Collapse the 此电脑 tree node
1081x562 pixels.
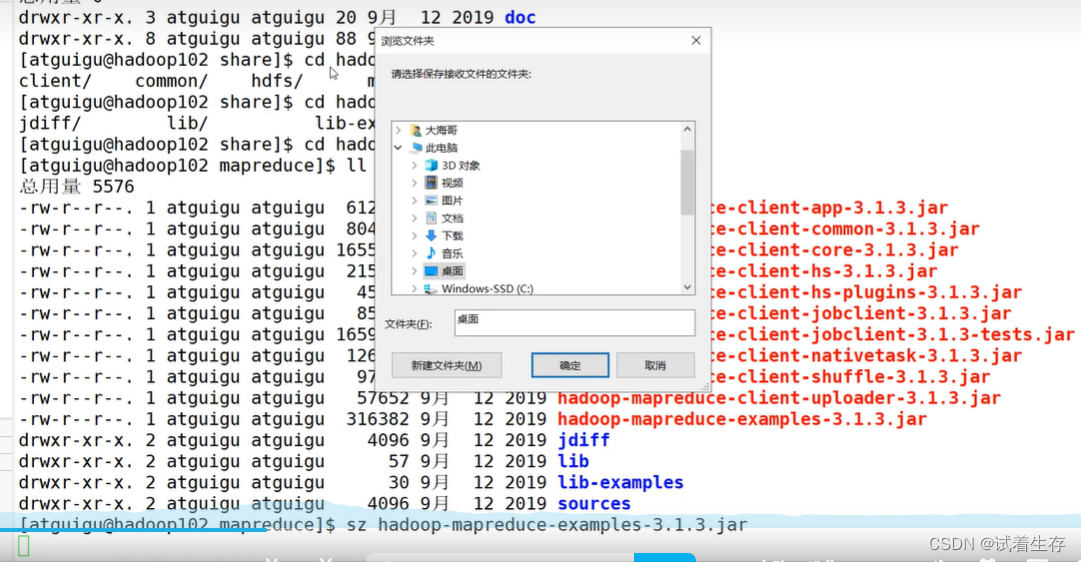click(x=399, y=147)
